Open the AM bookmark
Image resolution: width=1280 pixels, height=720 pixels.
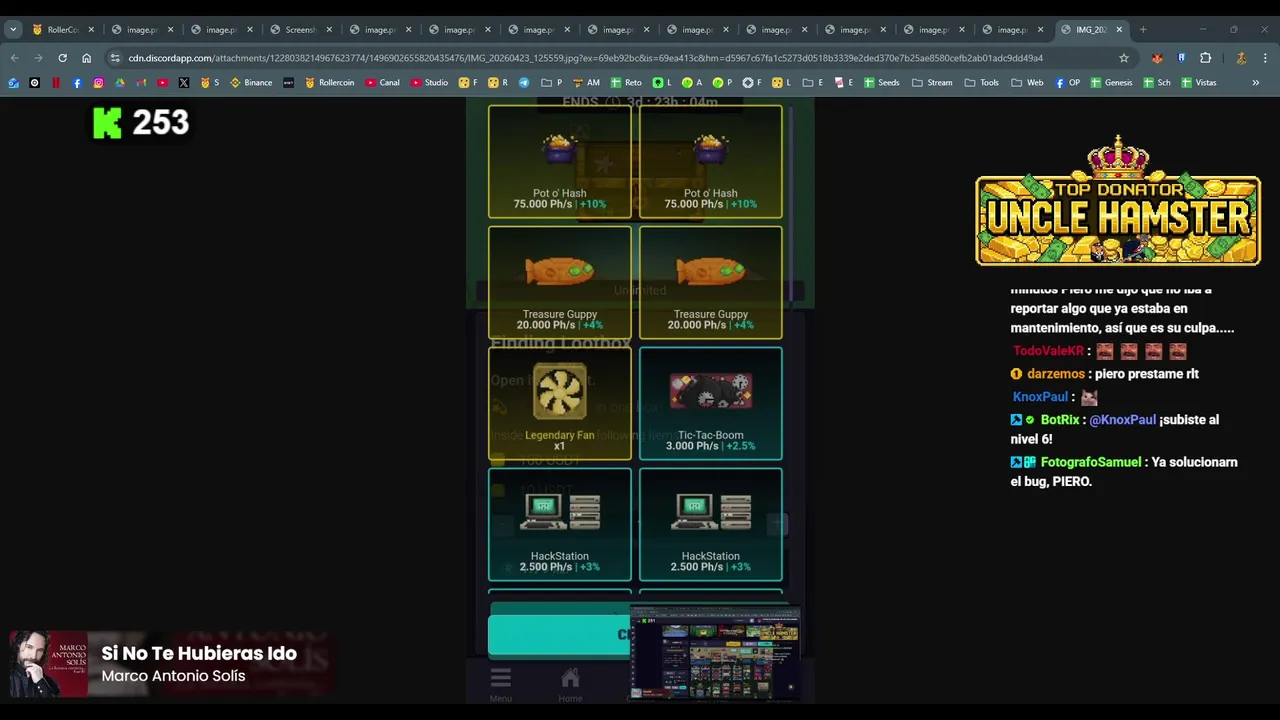585,83
